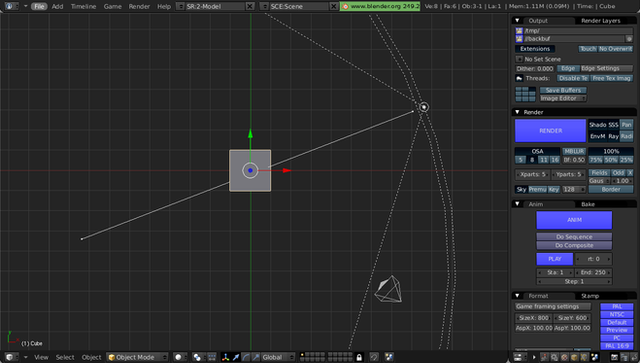Click the PLAY button

(x=554, y=259)
